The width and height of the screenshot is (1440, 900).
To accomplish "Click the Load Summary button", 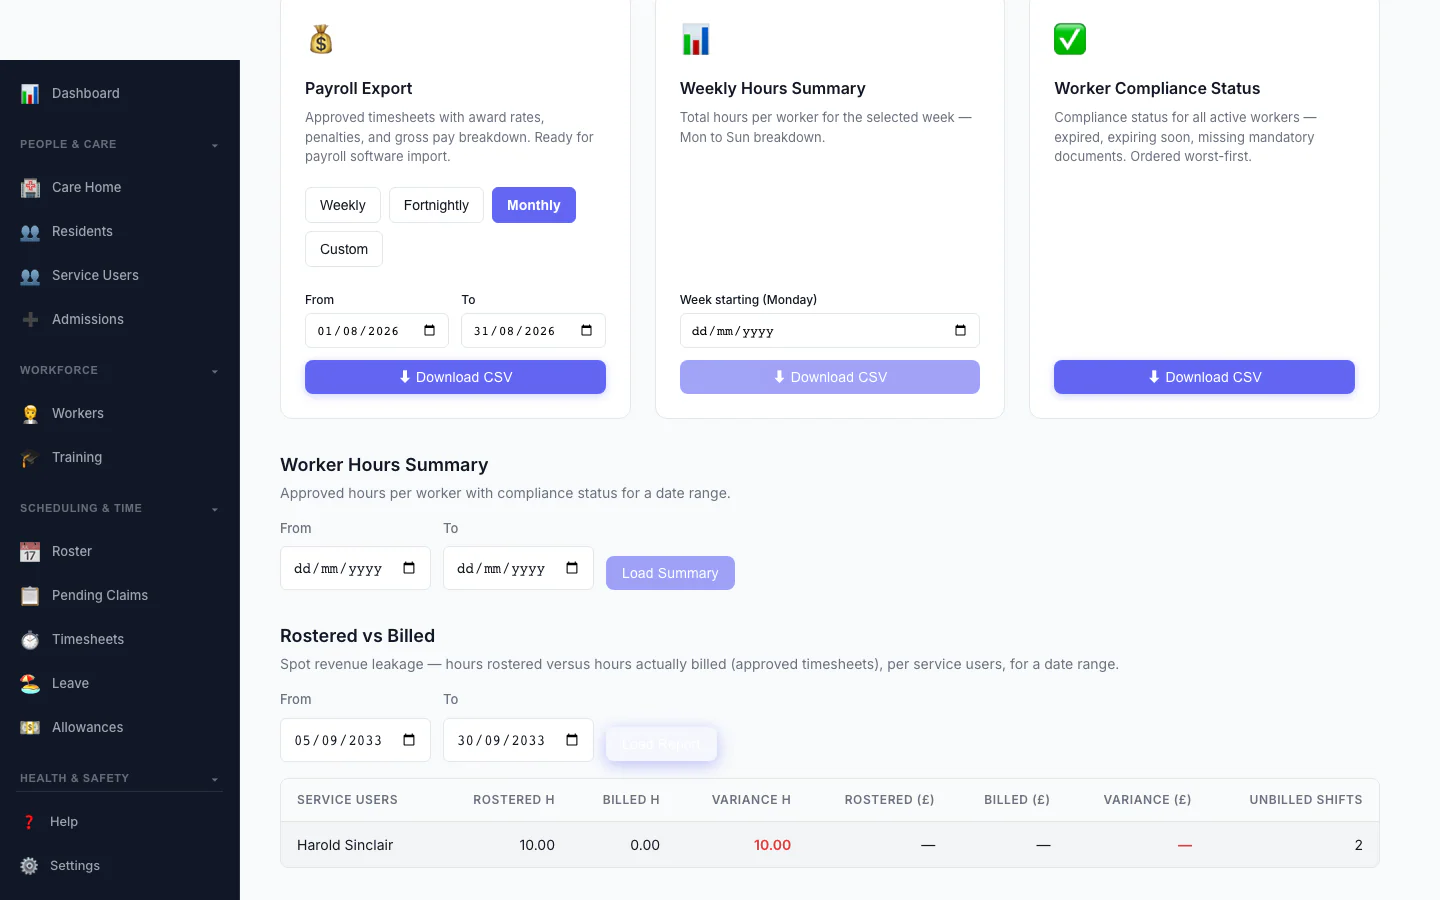I will pos(670,573).
